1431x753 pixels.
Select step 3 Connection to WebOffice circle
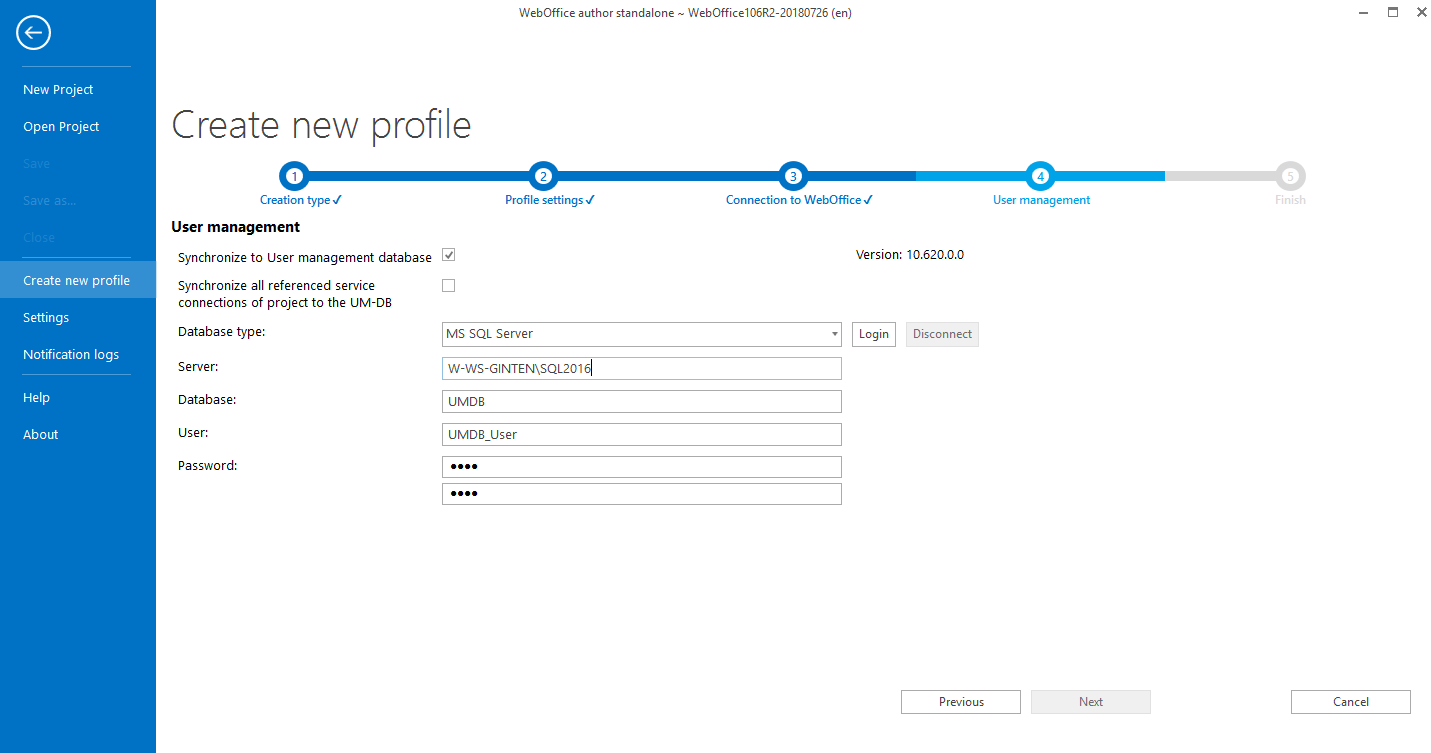click(793, 175)
